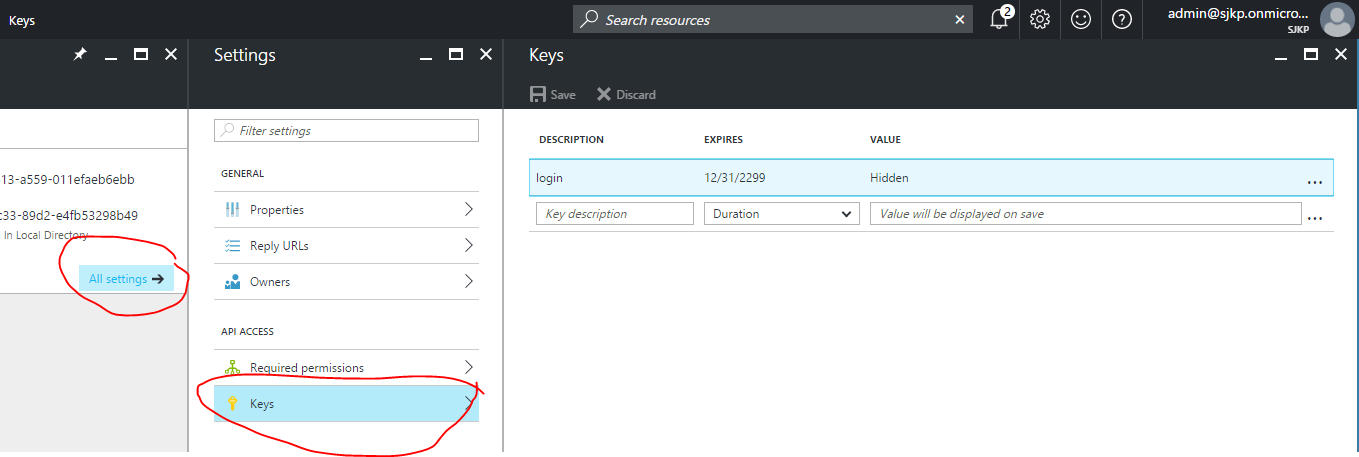Click the API ACCESS section heading
This screenshot has height=457, width=1359.
(247, 332)
